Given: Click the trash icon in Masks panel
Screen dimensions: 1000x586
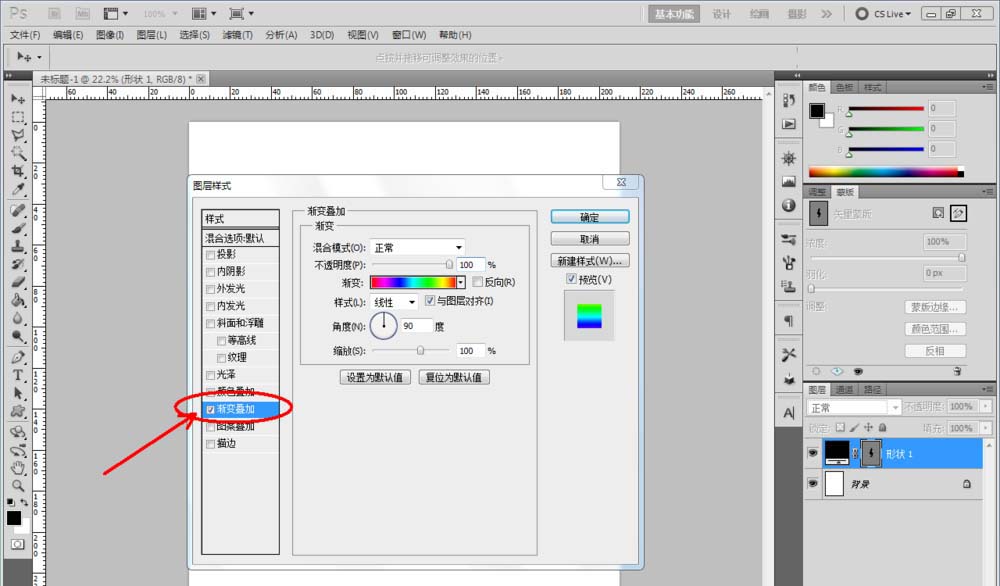Looking at the screenshot, I should (957, 370).
